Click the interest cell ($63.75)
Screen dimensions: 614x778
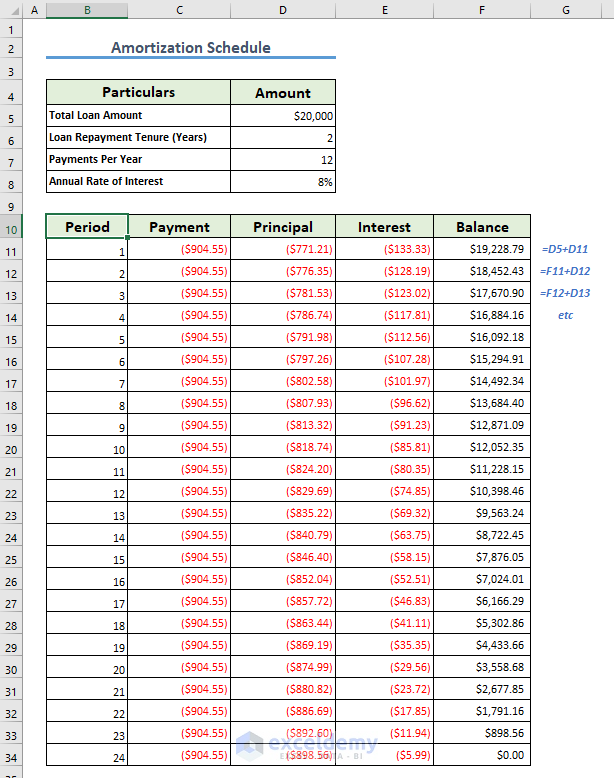point(385,535)
